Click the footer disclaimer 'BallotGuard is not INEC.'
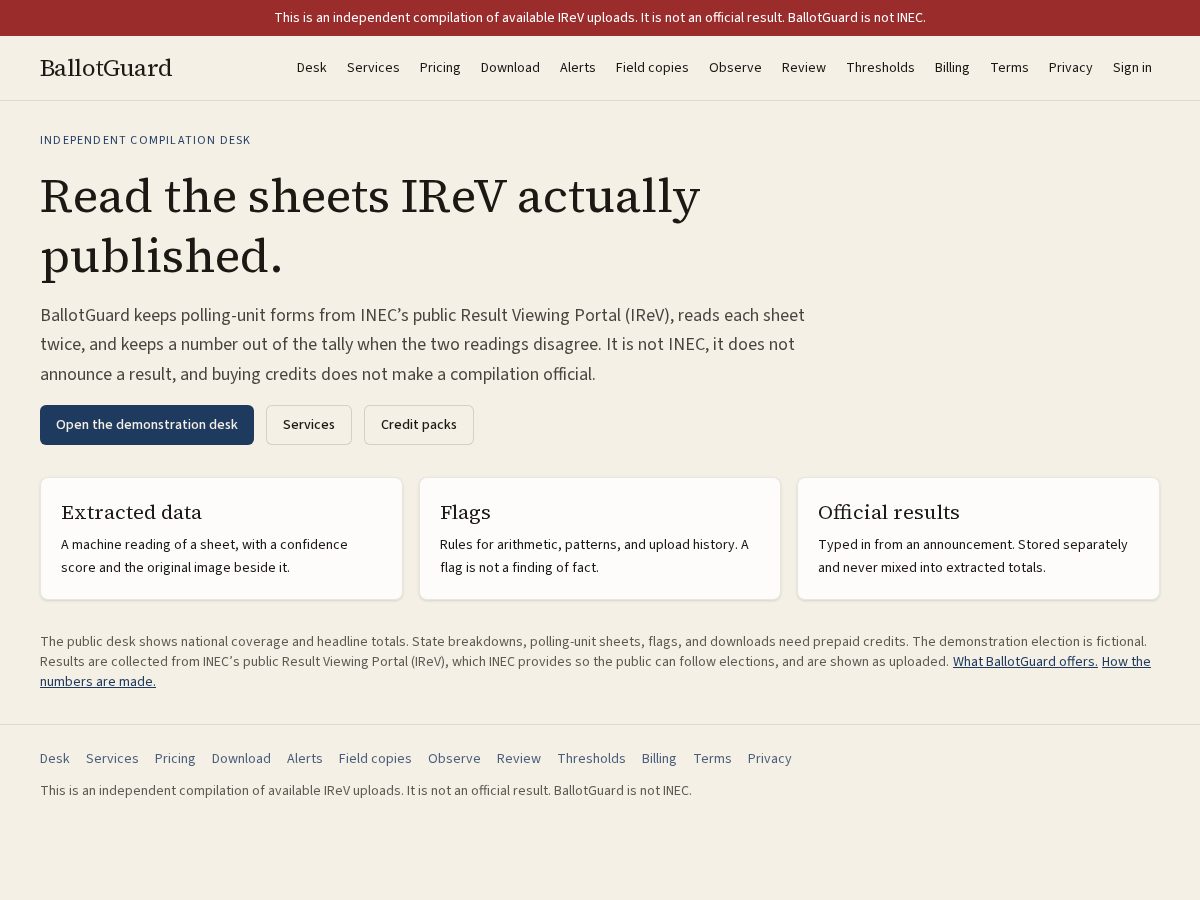Screen dimensions: 1200x900 point(623,790)
